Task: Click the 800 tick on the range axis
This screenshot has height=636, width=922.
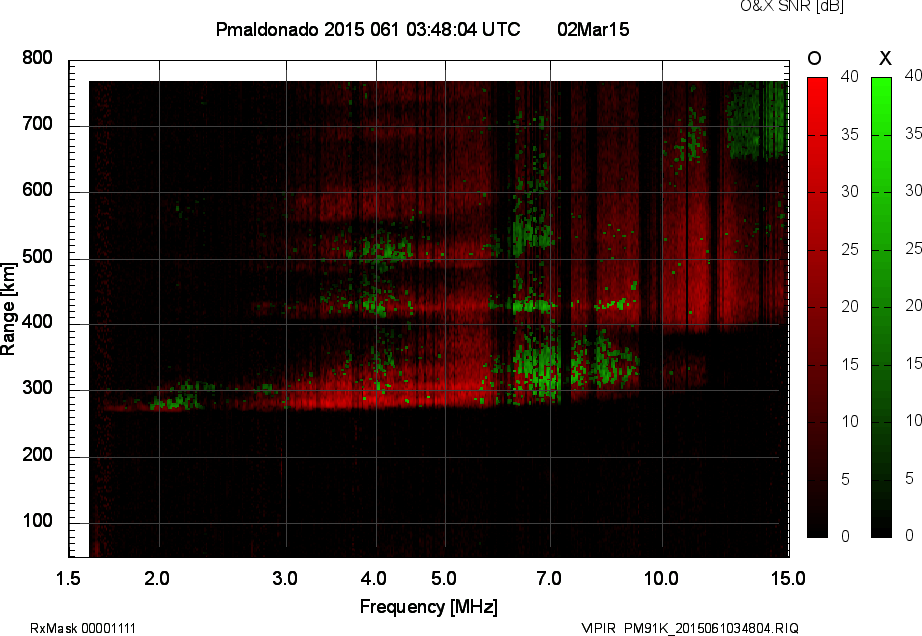Action: (37, 58)
